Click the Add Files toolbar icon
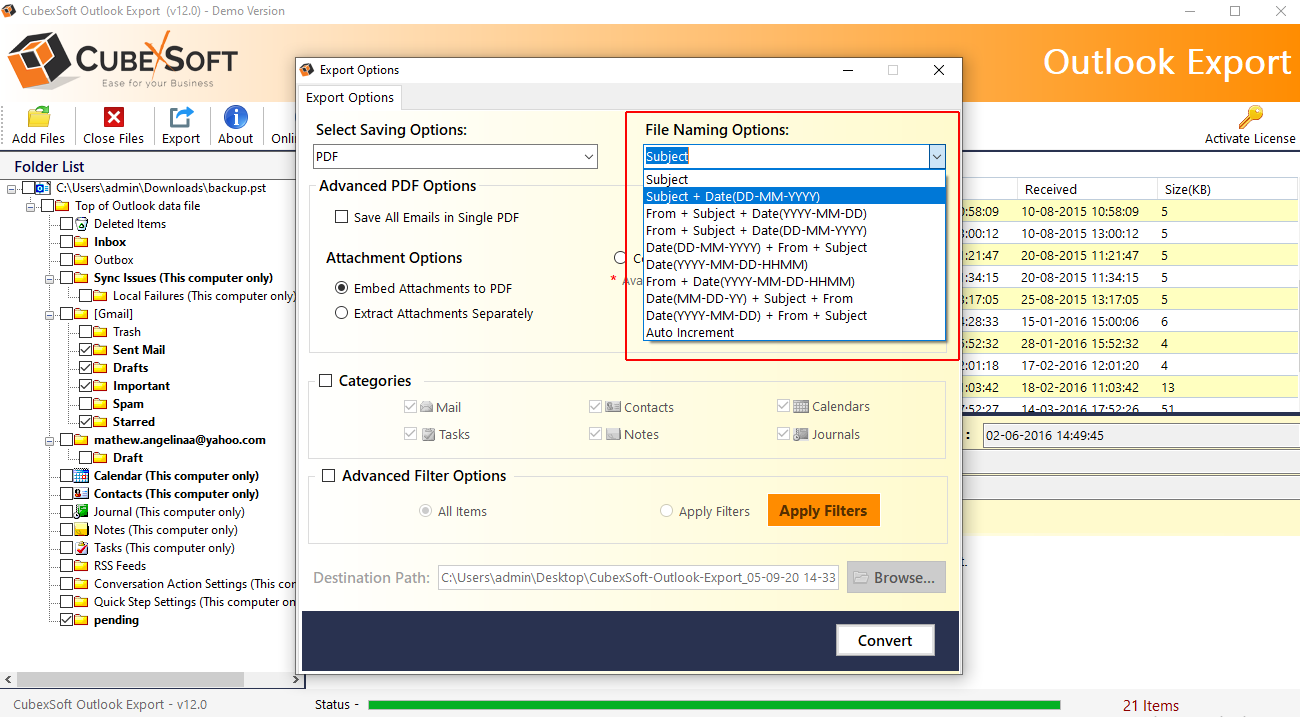Image resolution: width=1300 pixels, height=717 pixels. [39, 116]
